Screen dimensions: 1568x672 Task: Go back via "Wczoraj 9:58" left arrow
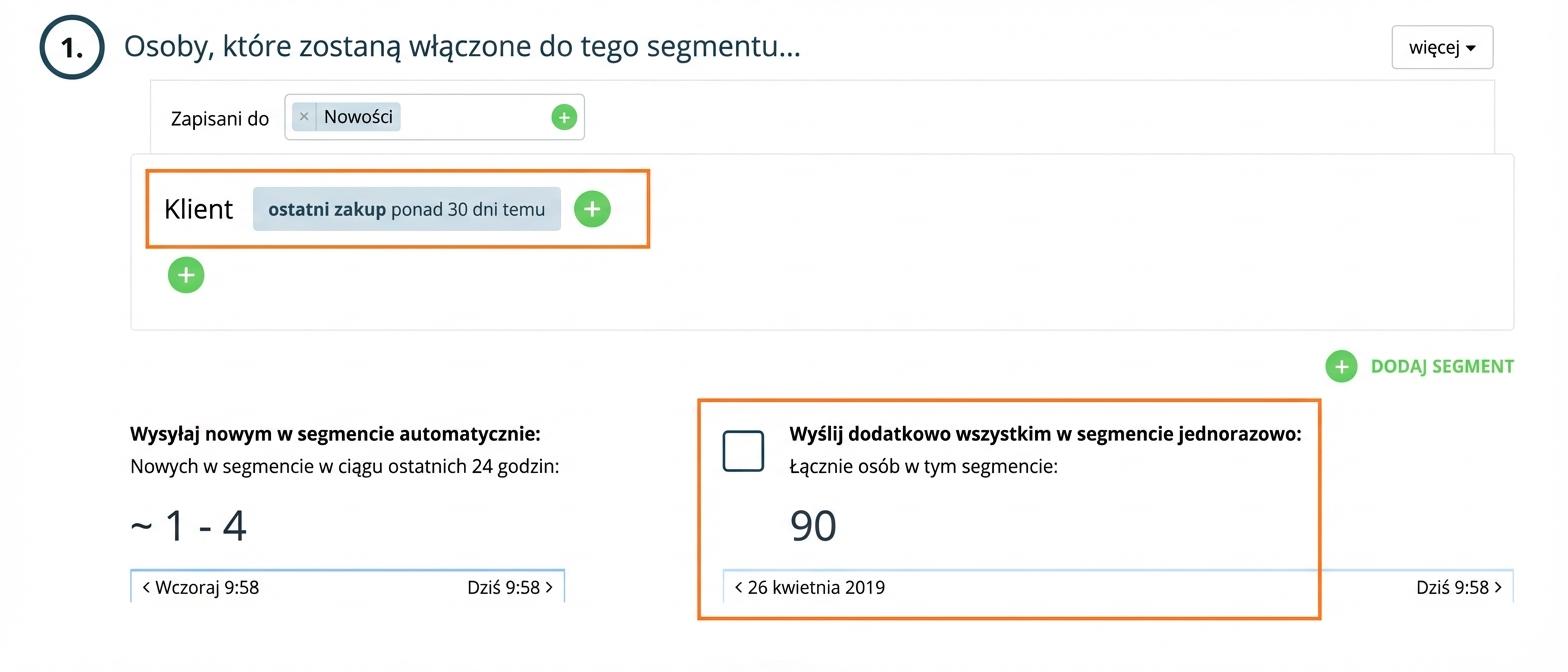click(x=147, y=588)
